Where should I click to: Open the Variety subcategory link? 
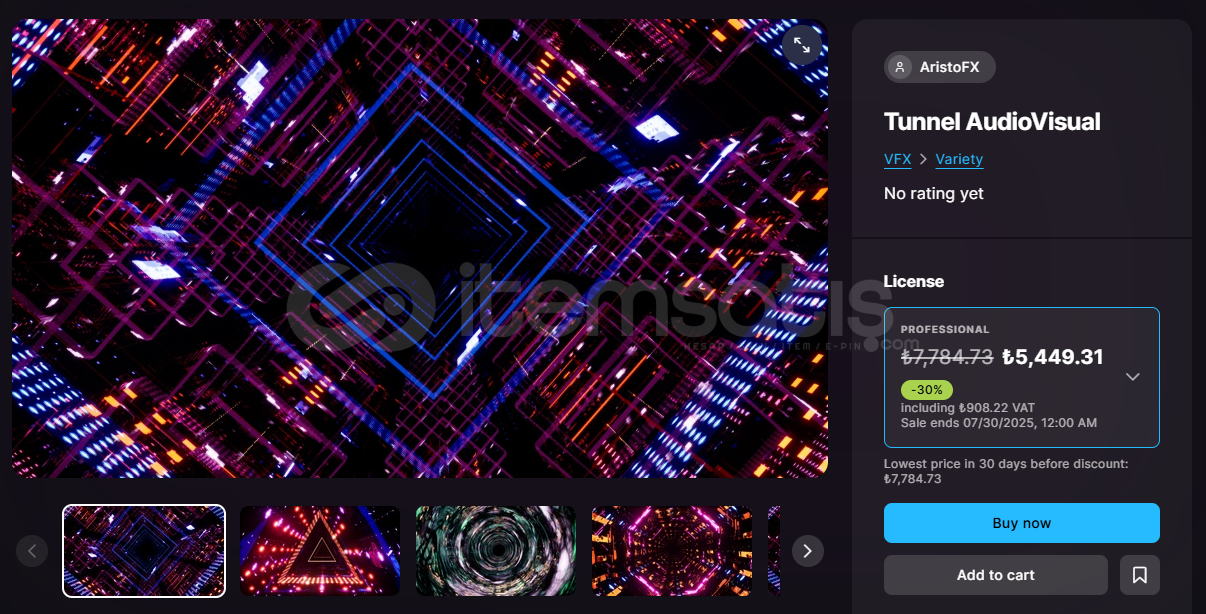point(959,159)
